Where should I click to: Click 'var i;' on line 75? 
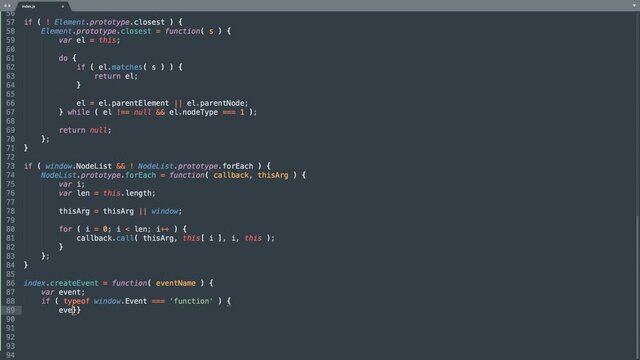click(71, 184)
